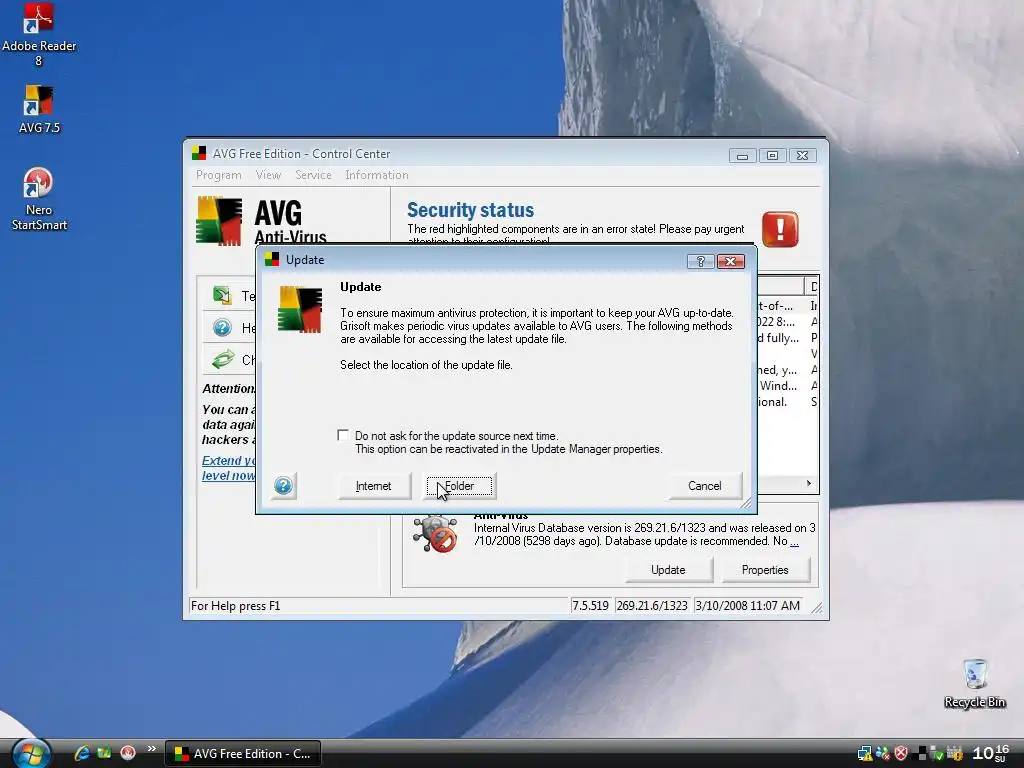
Task: Select the AVG 7.5 desktop shortcut
Action: (x=39, y=109)
